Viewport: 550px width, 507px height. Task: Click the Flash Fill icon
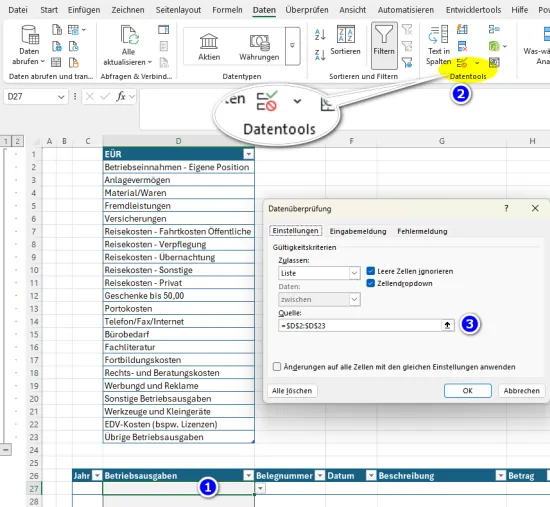pyautogui.click(x=462, y=29)
